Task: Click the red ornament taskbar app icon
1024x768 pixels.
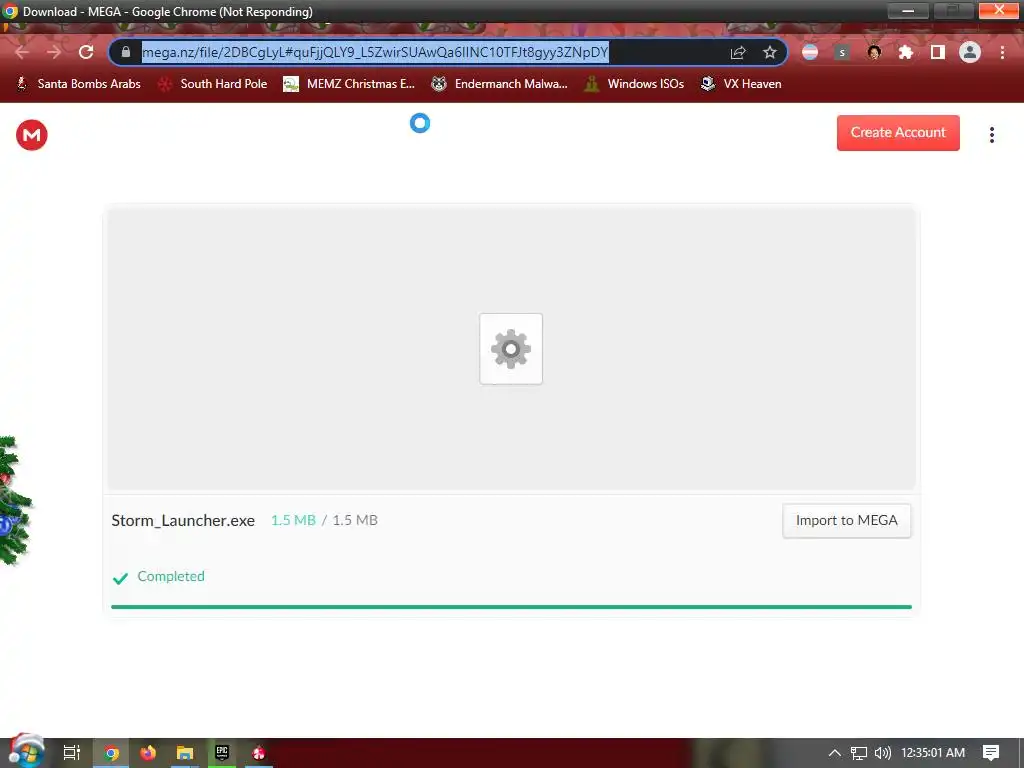Action: [259, 753]
